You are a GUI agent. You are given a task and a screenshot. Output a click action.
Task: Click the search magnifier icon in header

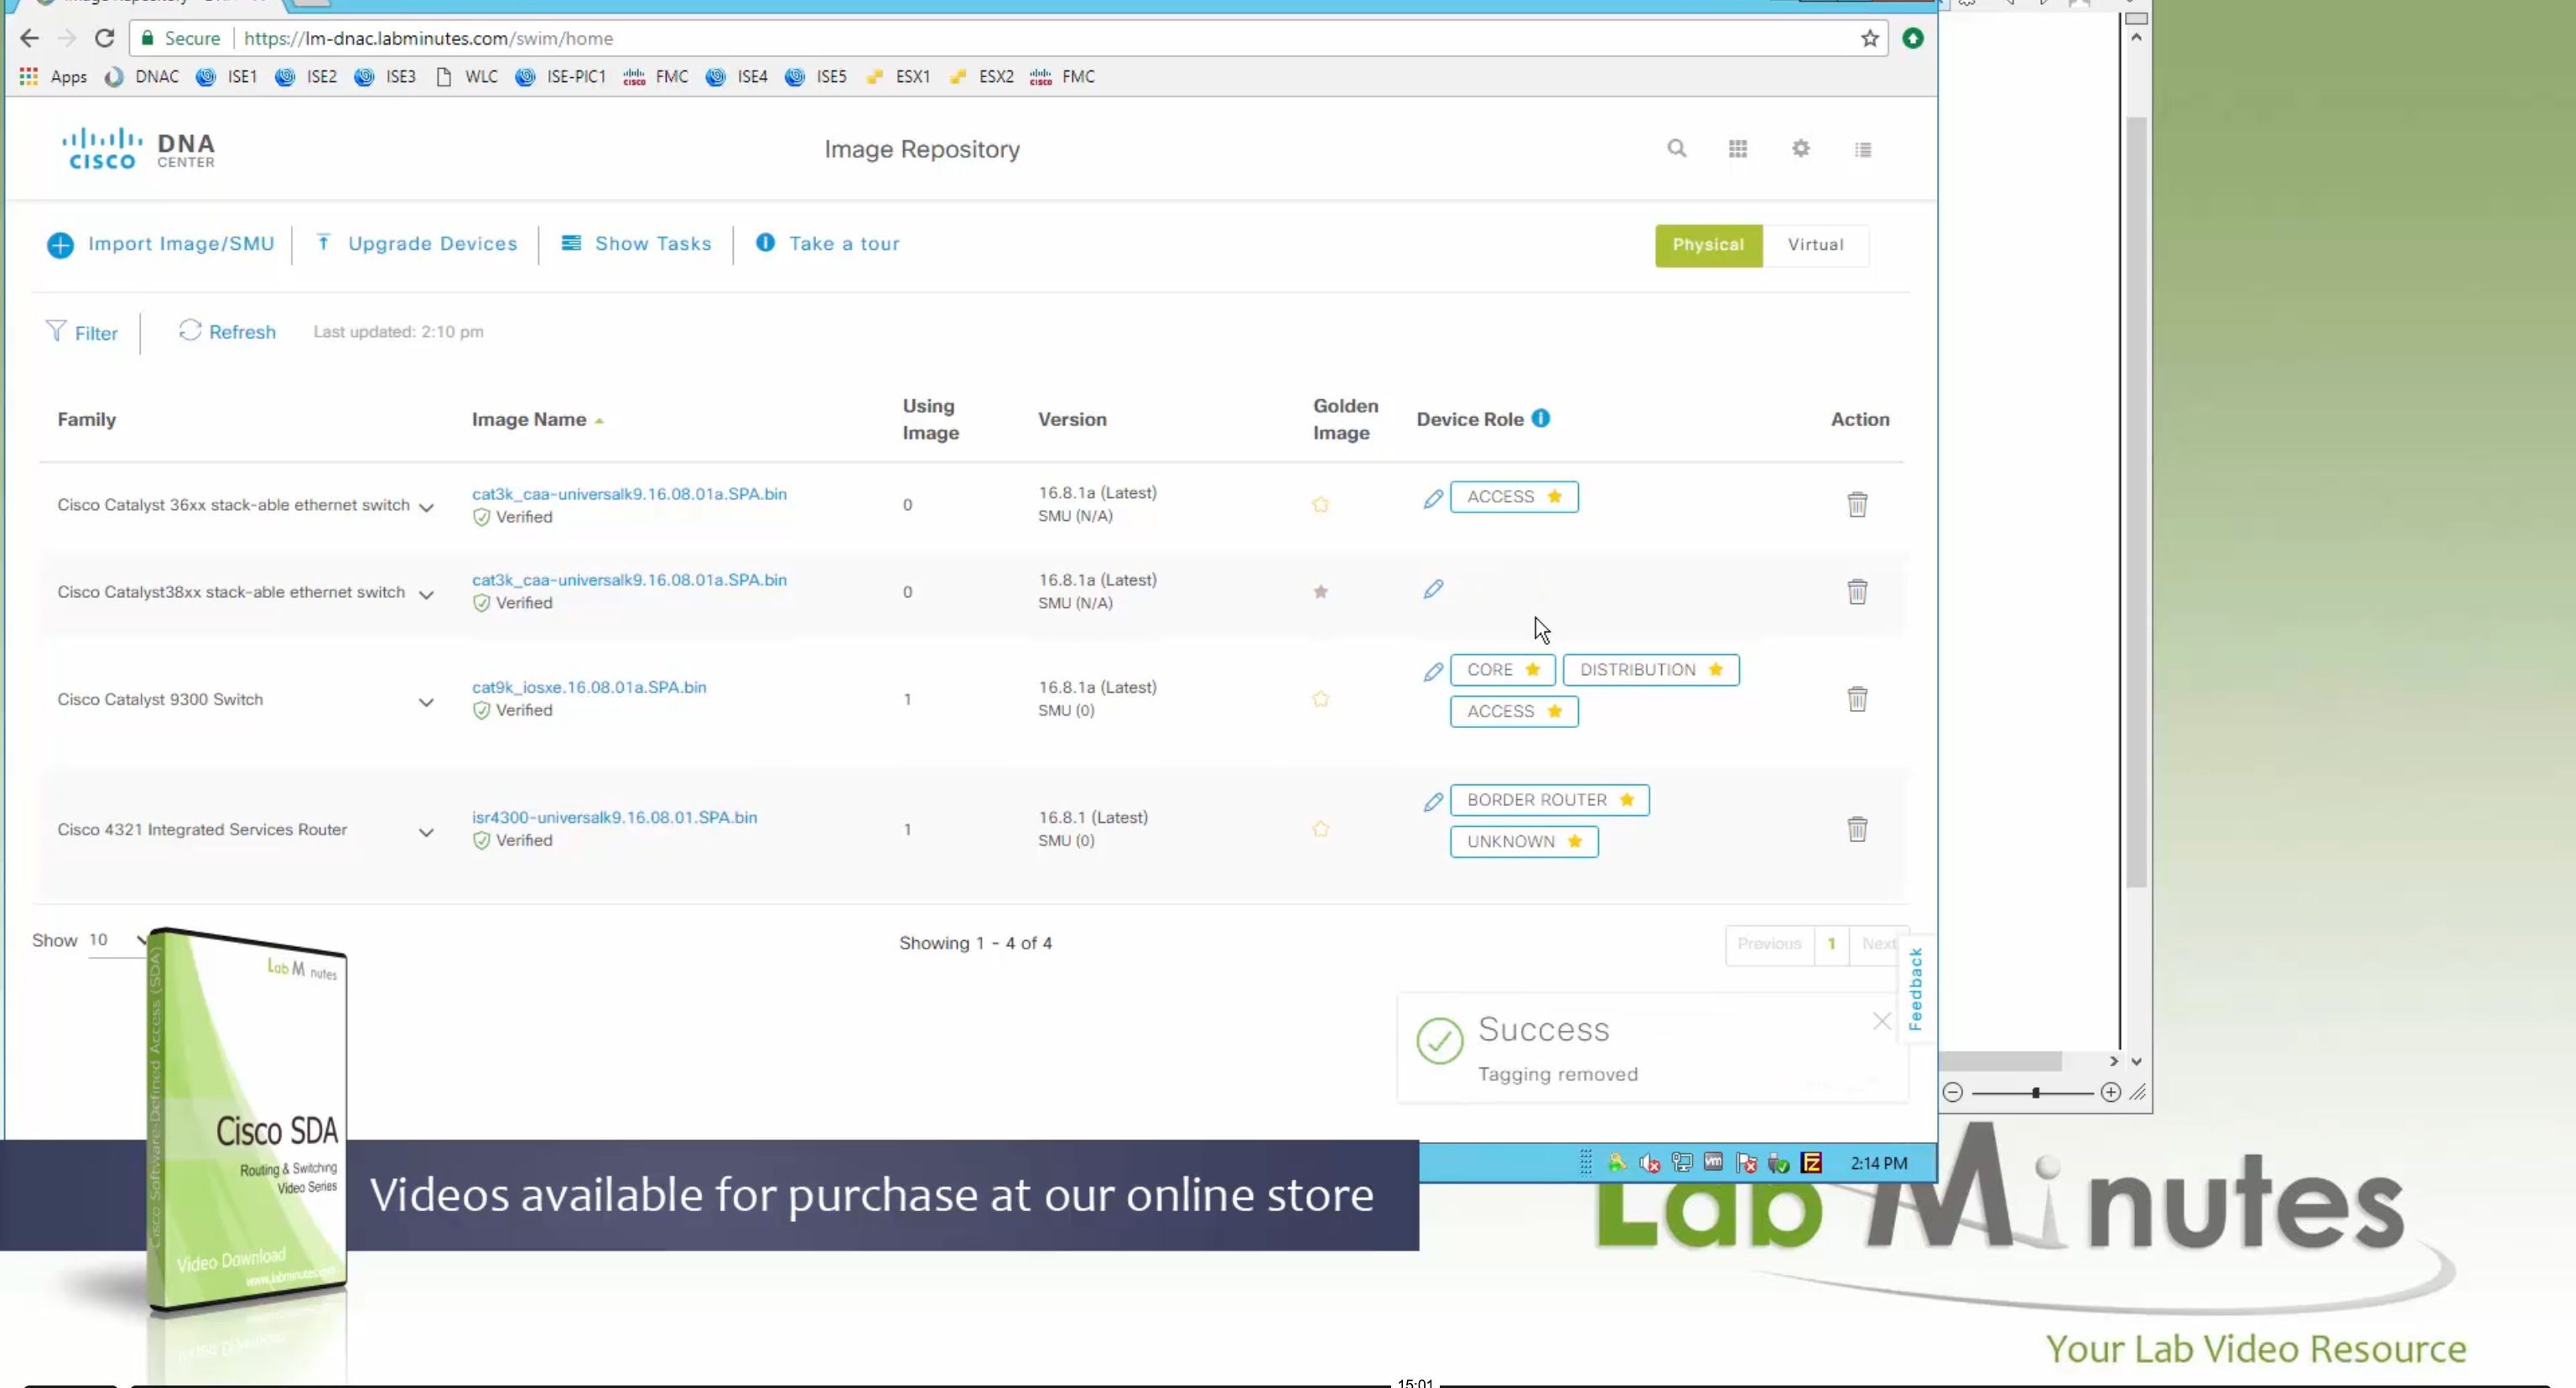pyautogui.click(x=1676, y=149)
